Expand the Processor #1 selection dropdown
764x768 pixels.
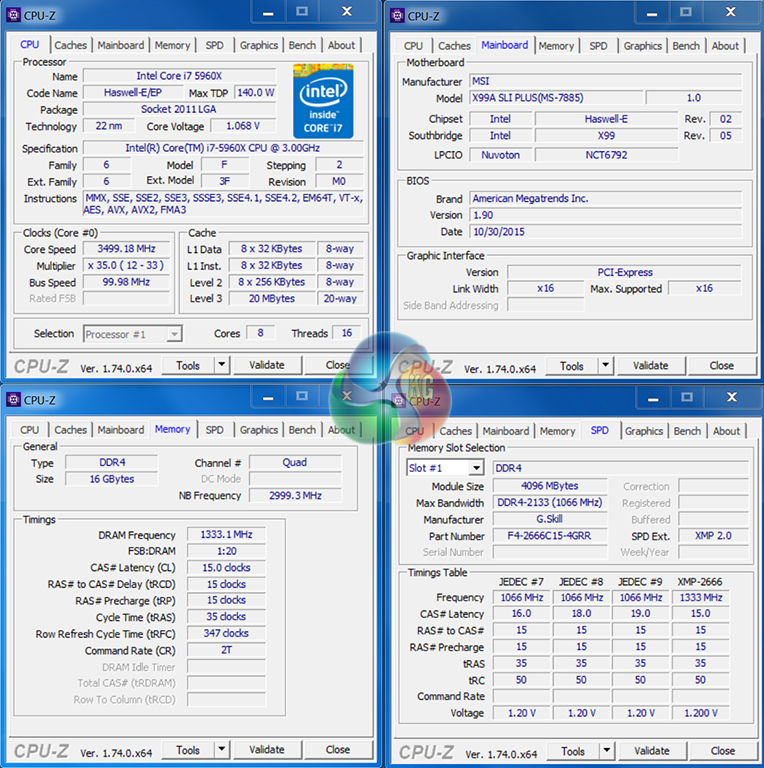(x=174, y=334)
